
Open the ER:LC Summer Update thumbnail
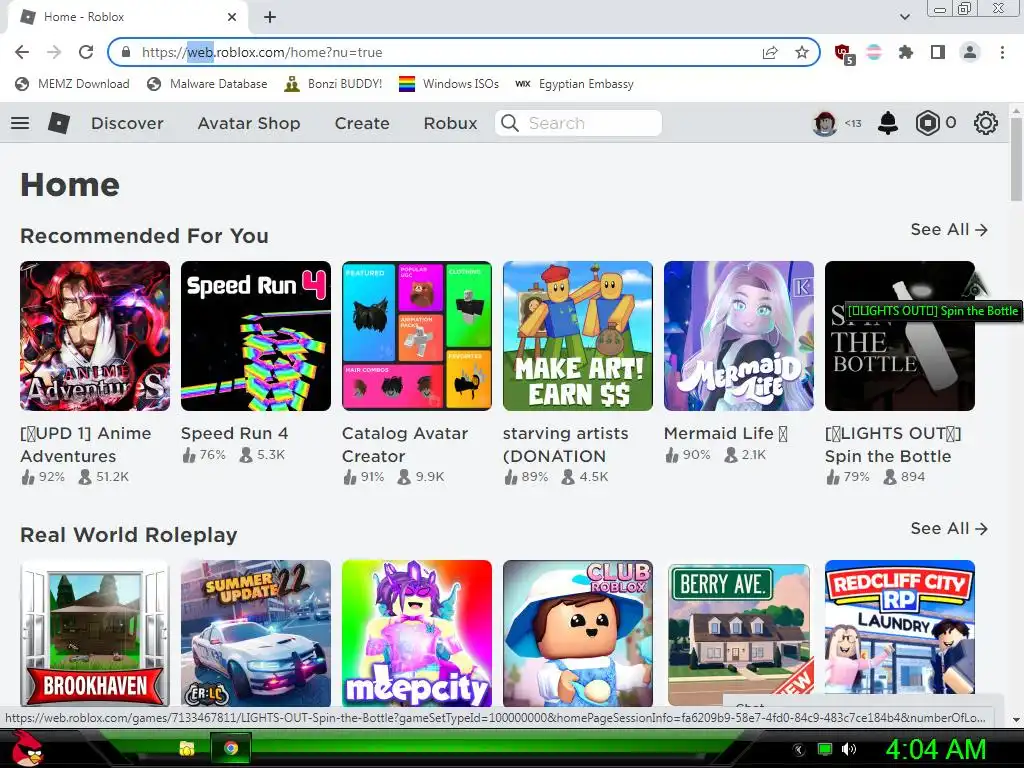(x=256, y=633)
